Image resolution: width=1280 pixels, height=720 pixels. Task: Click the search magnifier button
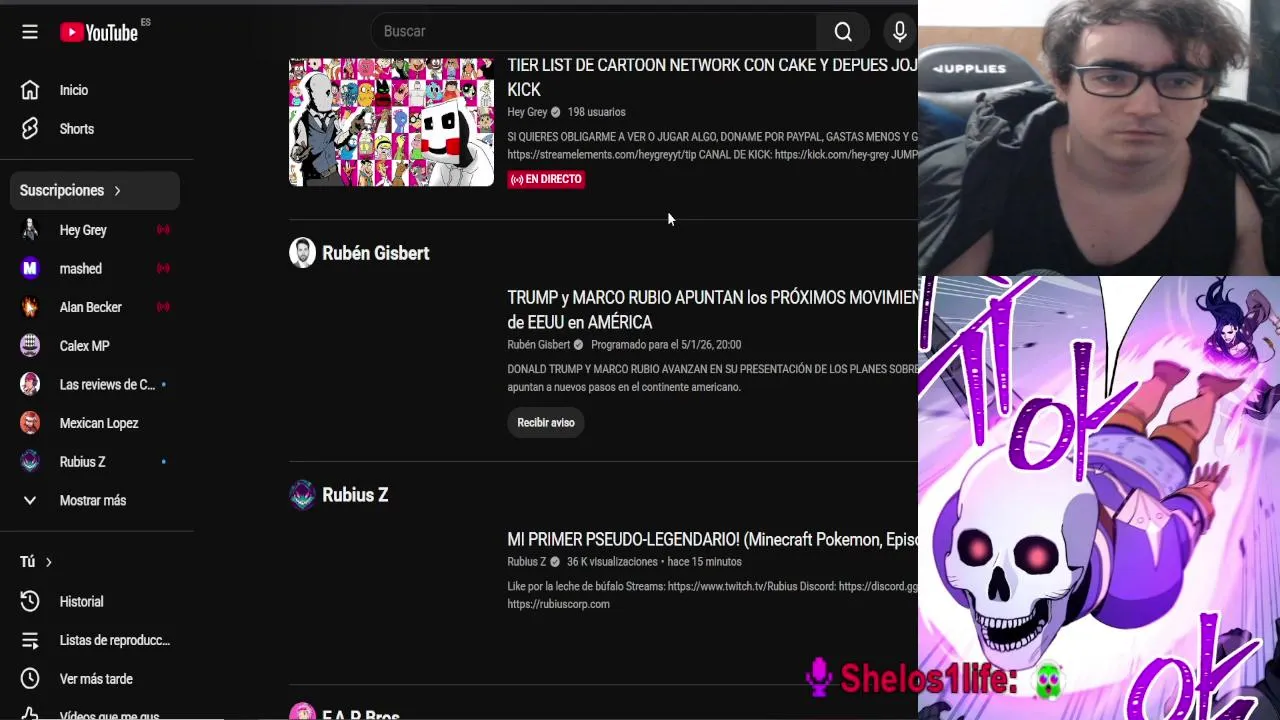[x=843, y=32]
